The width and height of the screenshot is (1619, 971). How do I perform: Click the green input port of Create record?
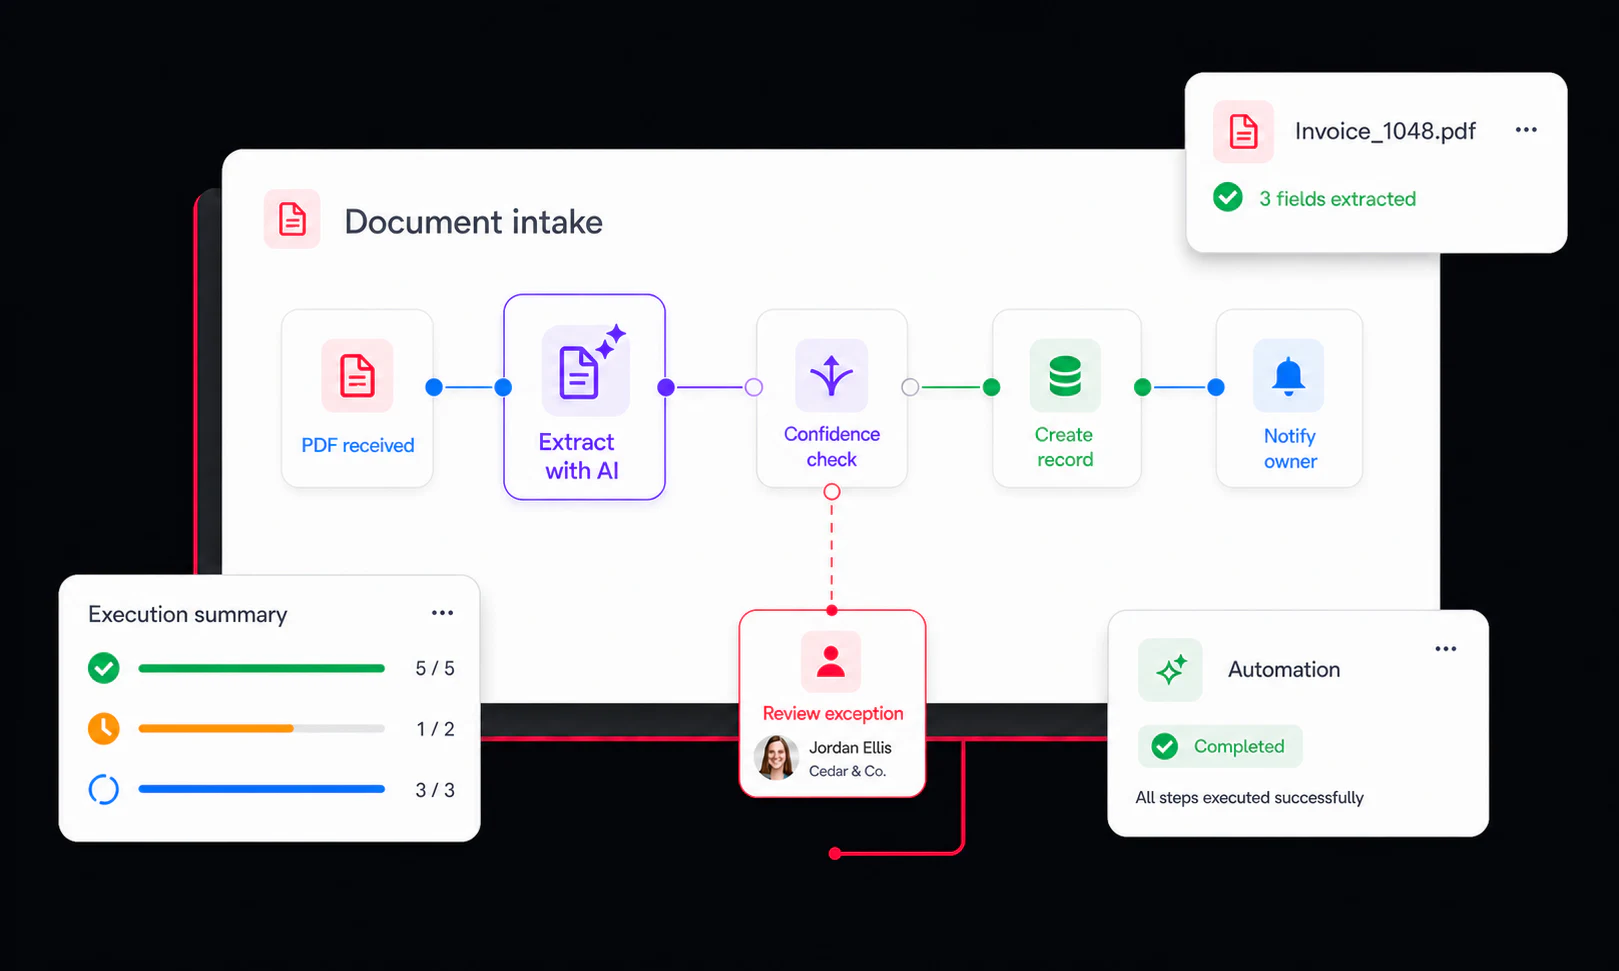click(992, 387)
